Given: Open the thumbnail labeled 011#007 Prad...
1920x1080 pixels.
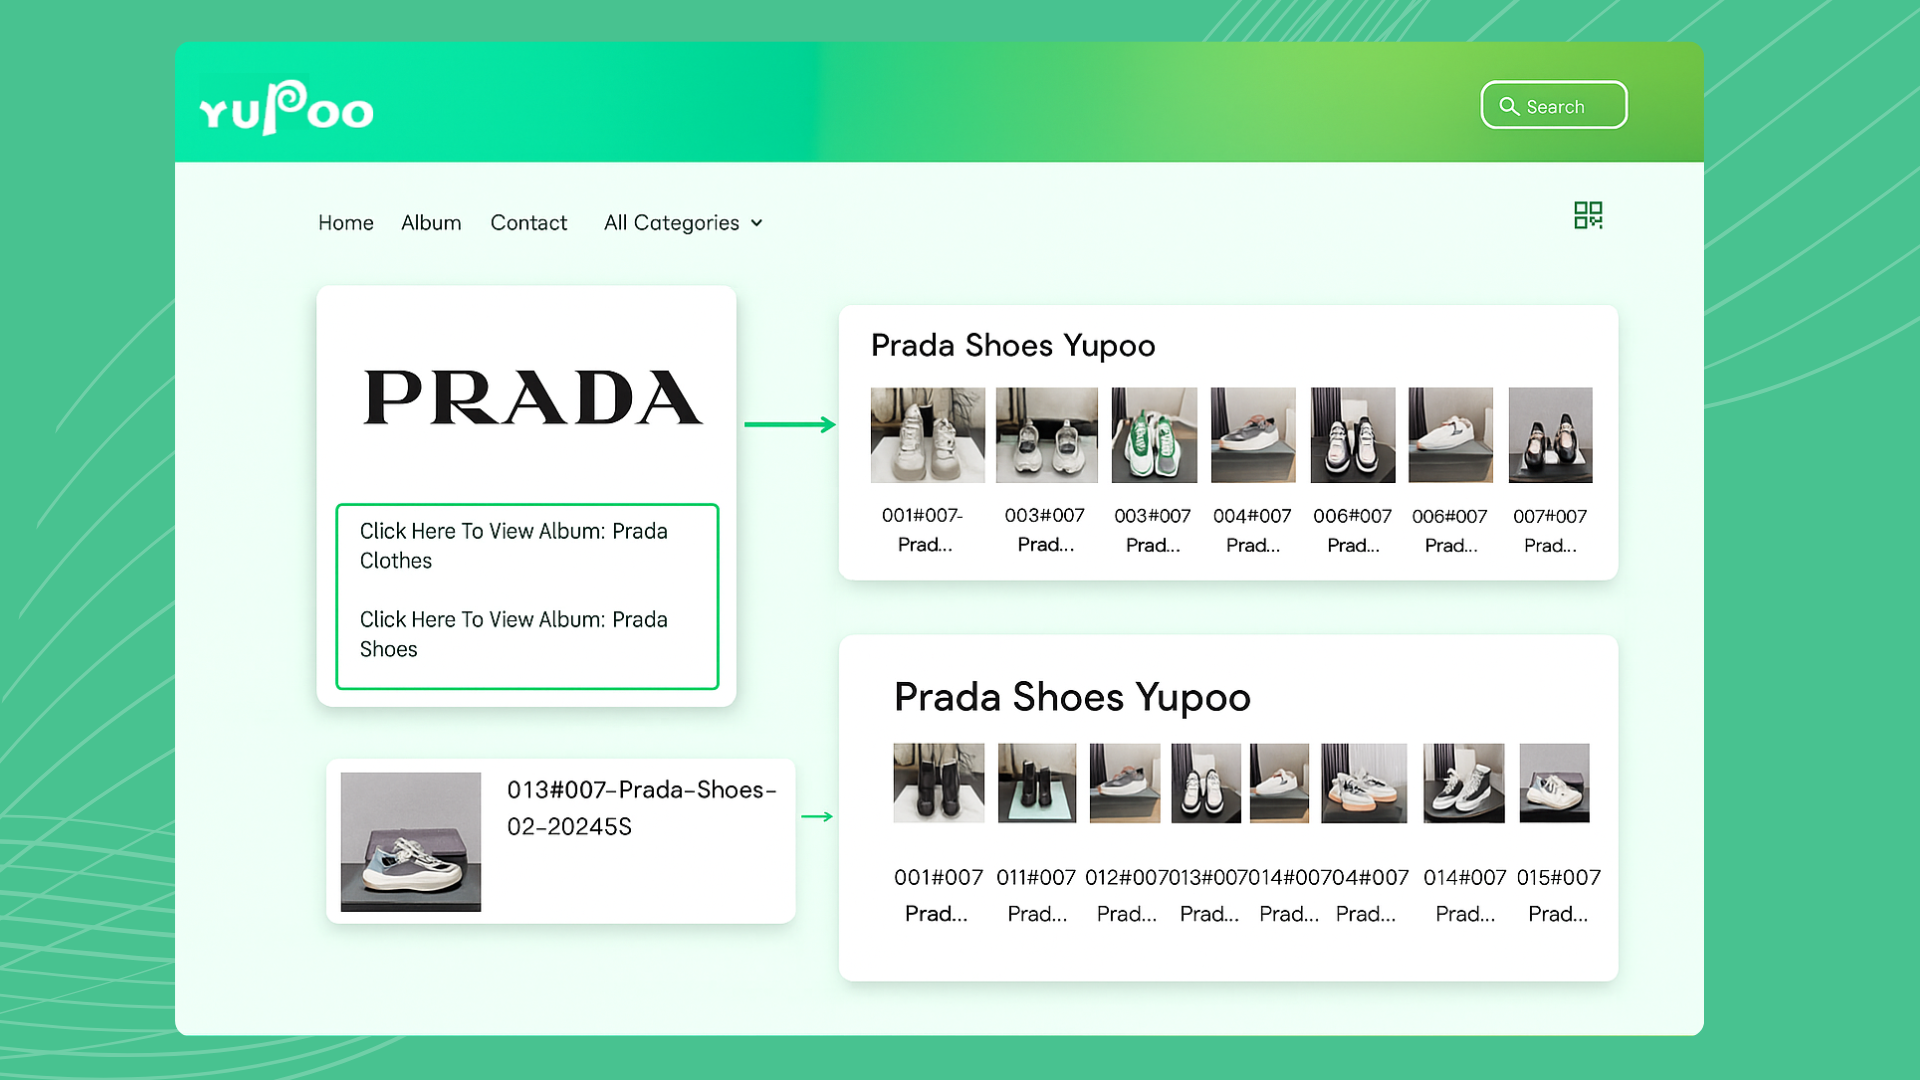Looking at the screenshot, I should point(1037,783).
